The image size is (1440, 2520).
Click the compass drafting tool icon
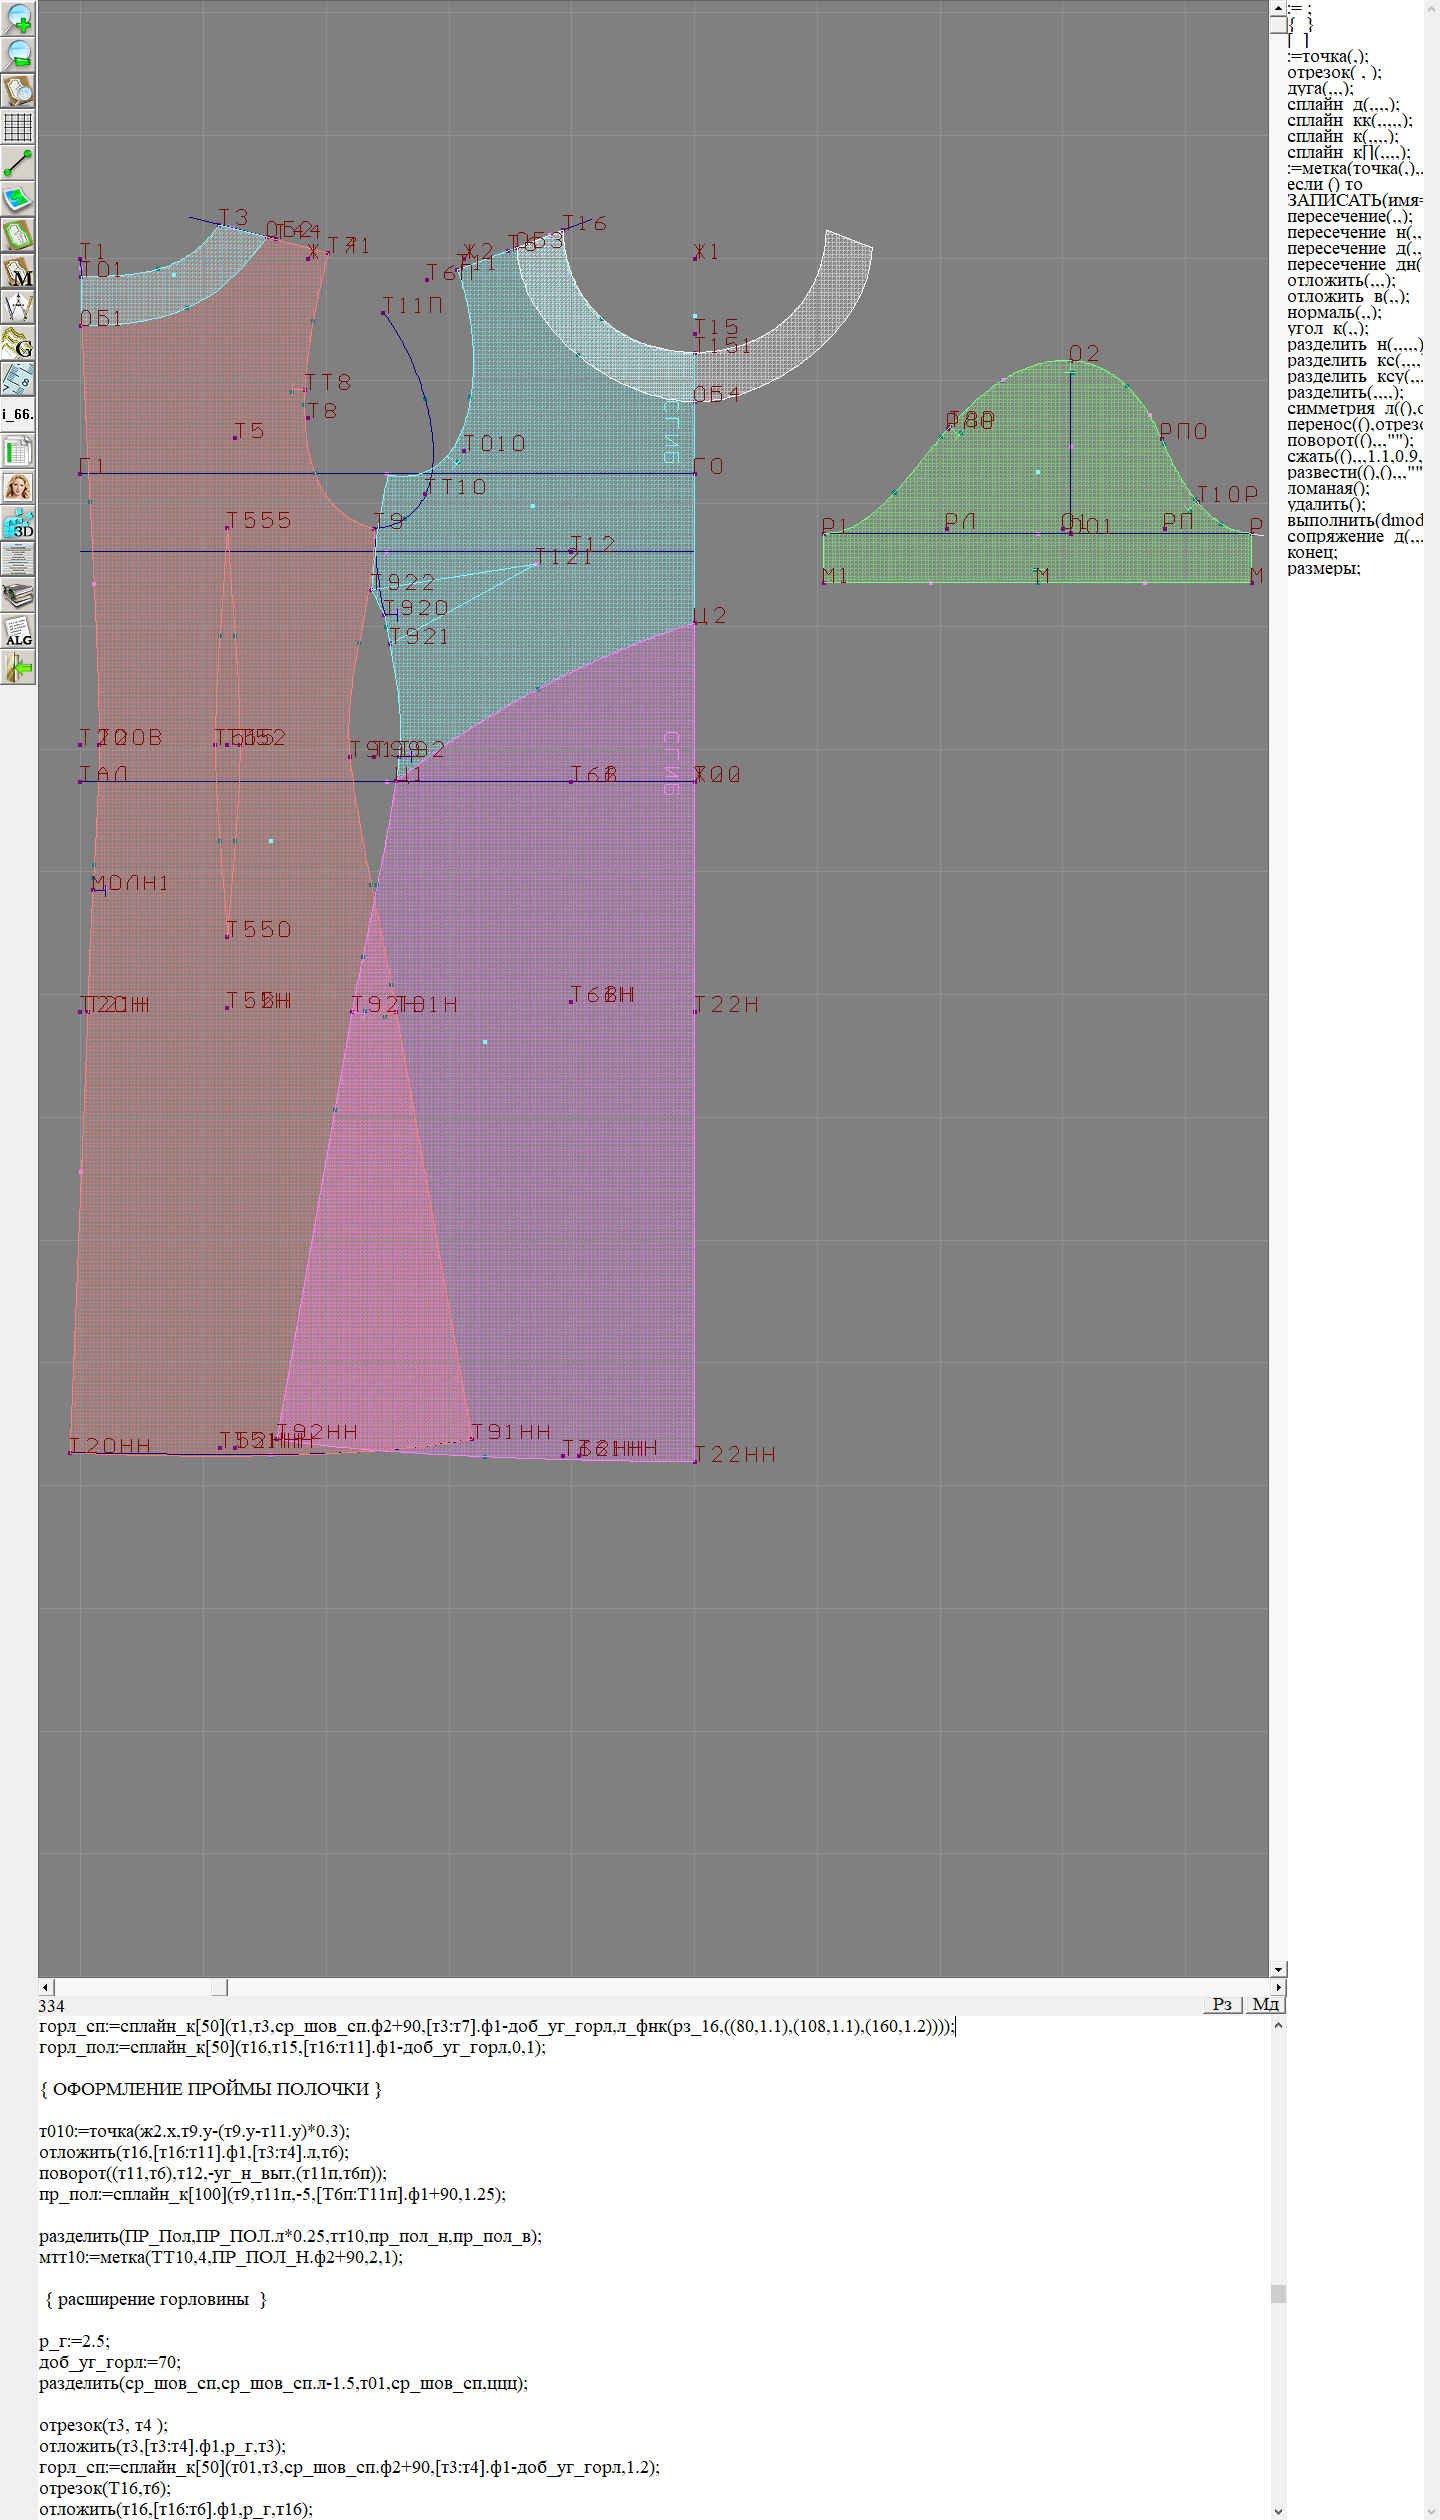18,307
